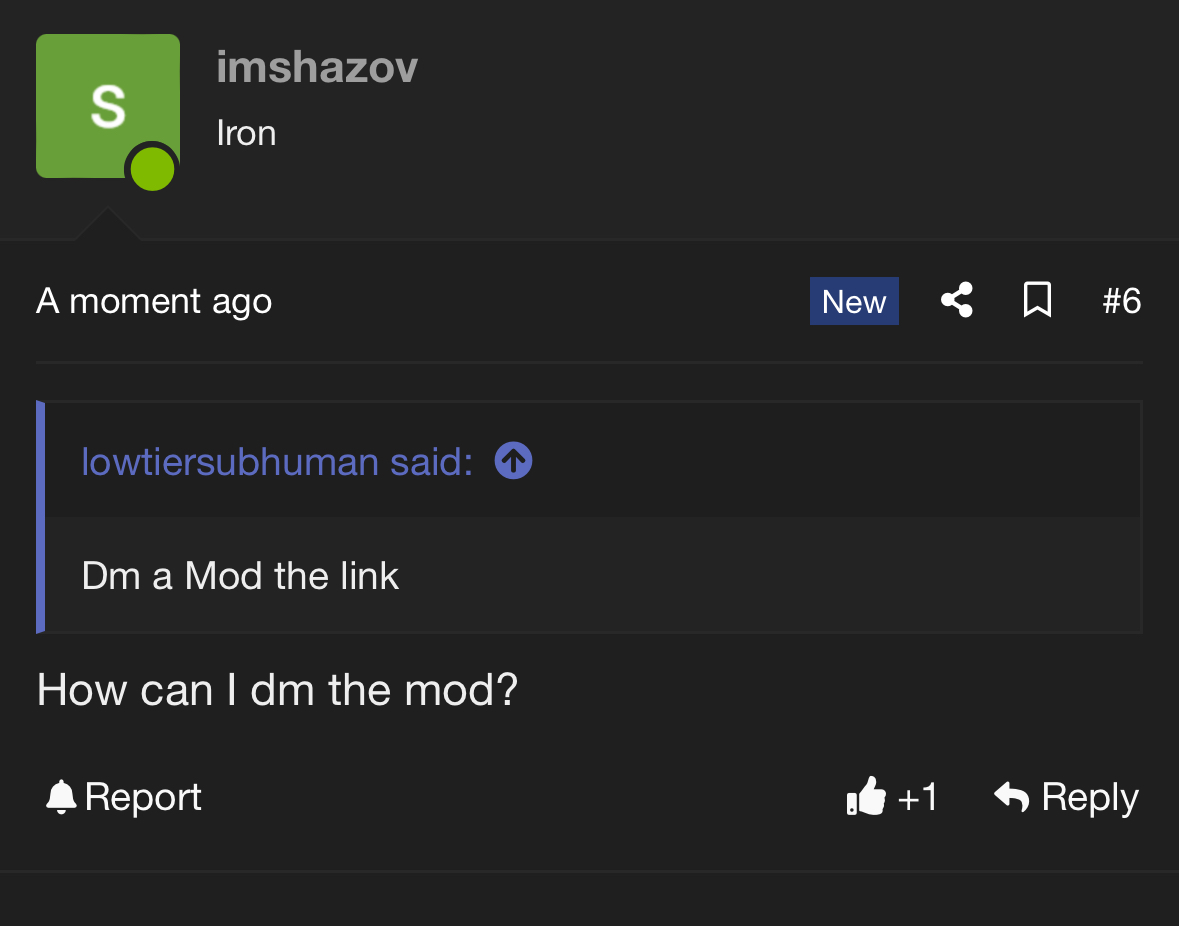Image resolution: width=1179 pixels, height=926 pixels.
Task: Open the #6 post number link
Action: tap(1122, 301)
